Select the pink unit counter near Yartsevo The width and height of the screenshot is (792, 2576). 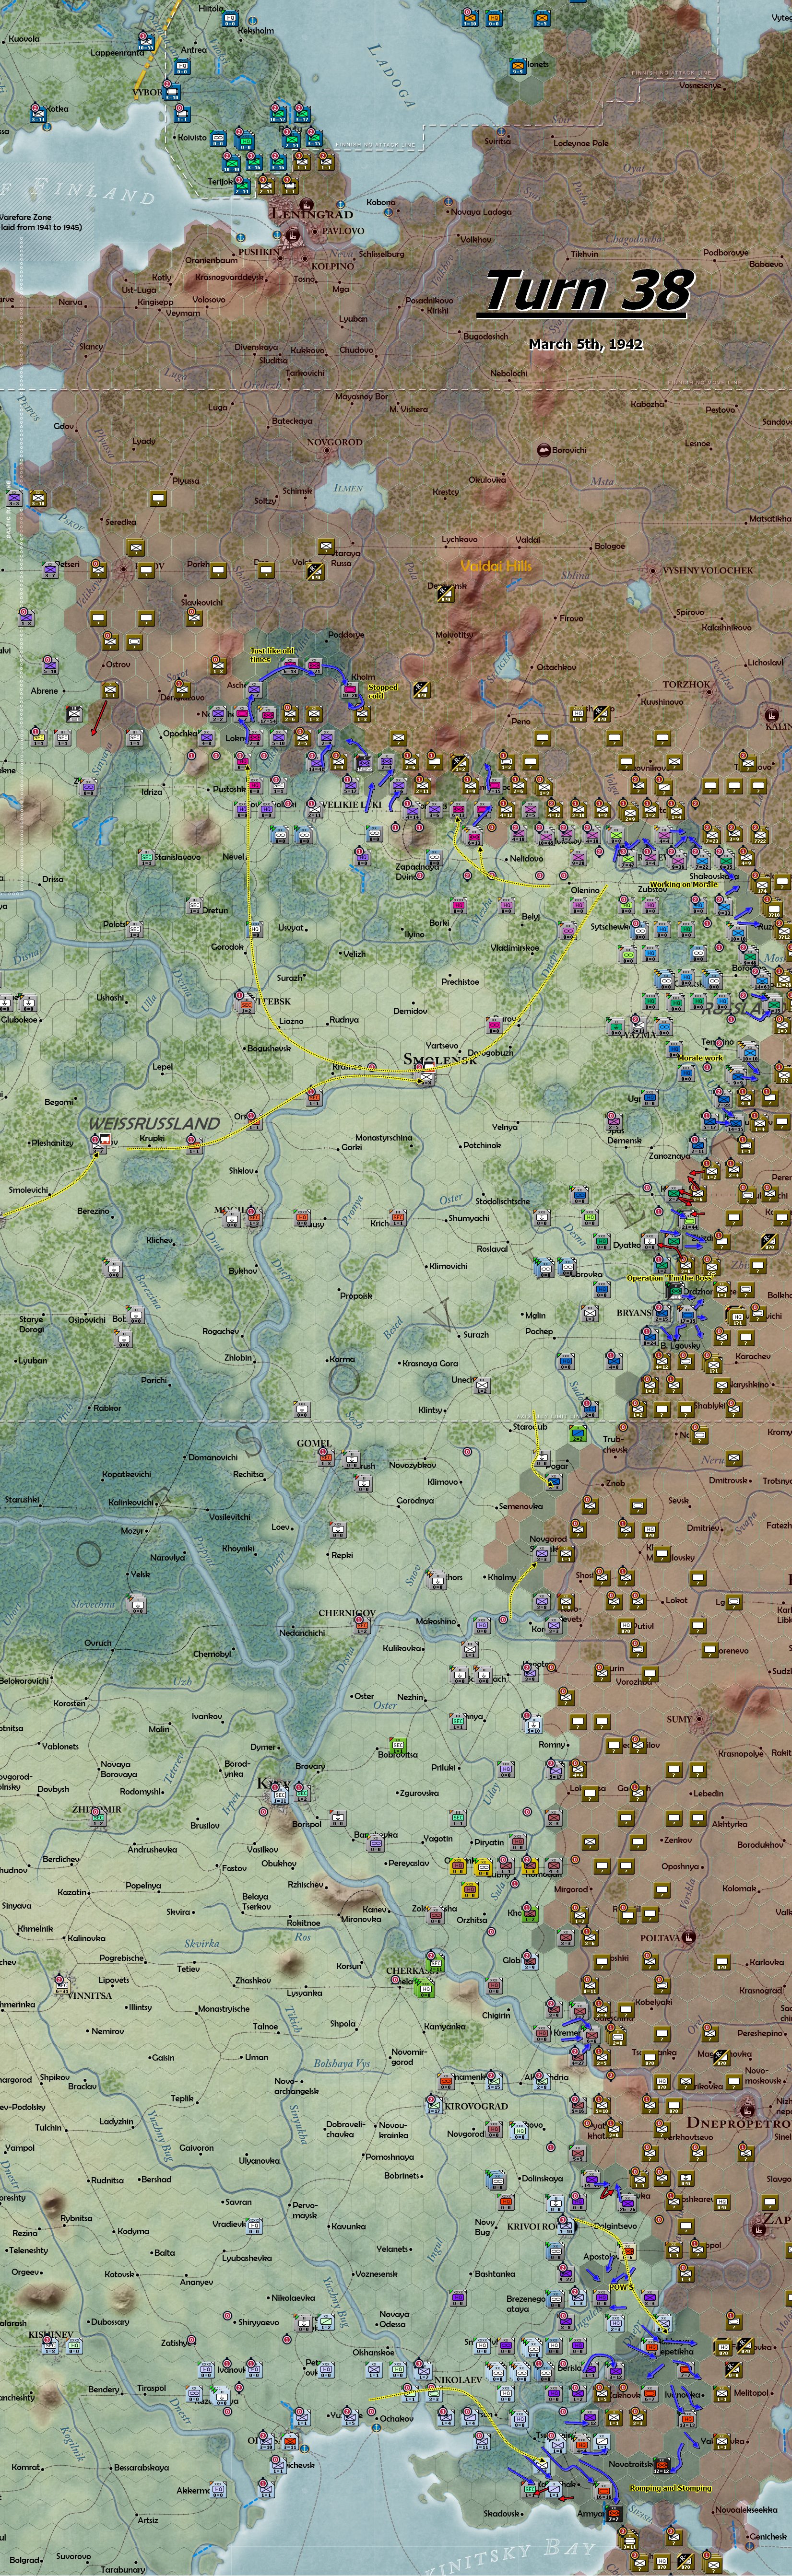(494, 1026)
